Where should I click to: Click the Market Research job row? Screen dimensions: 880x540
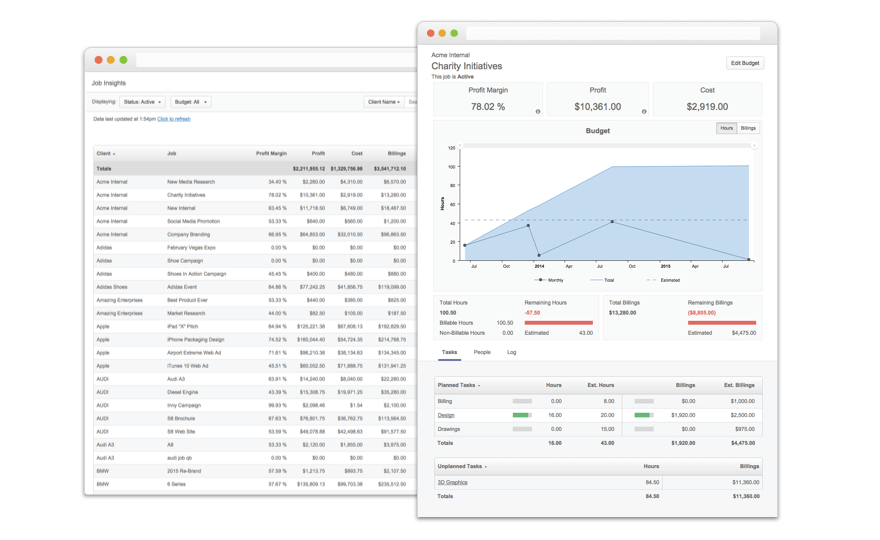tap(255, 313)
